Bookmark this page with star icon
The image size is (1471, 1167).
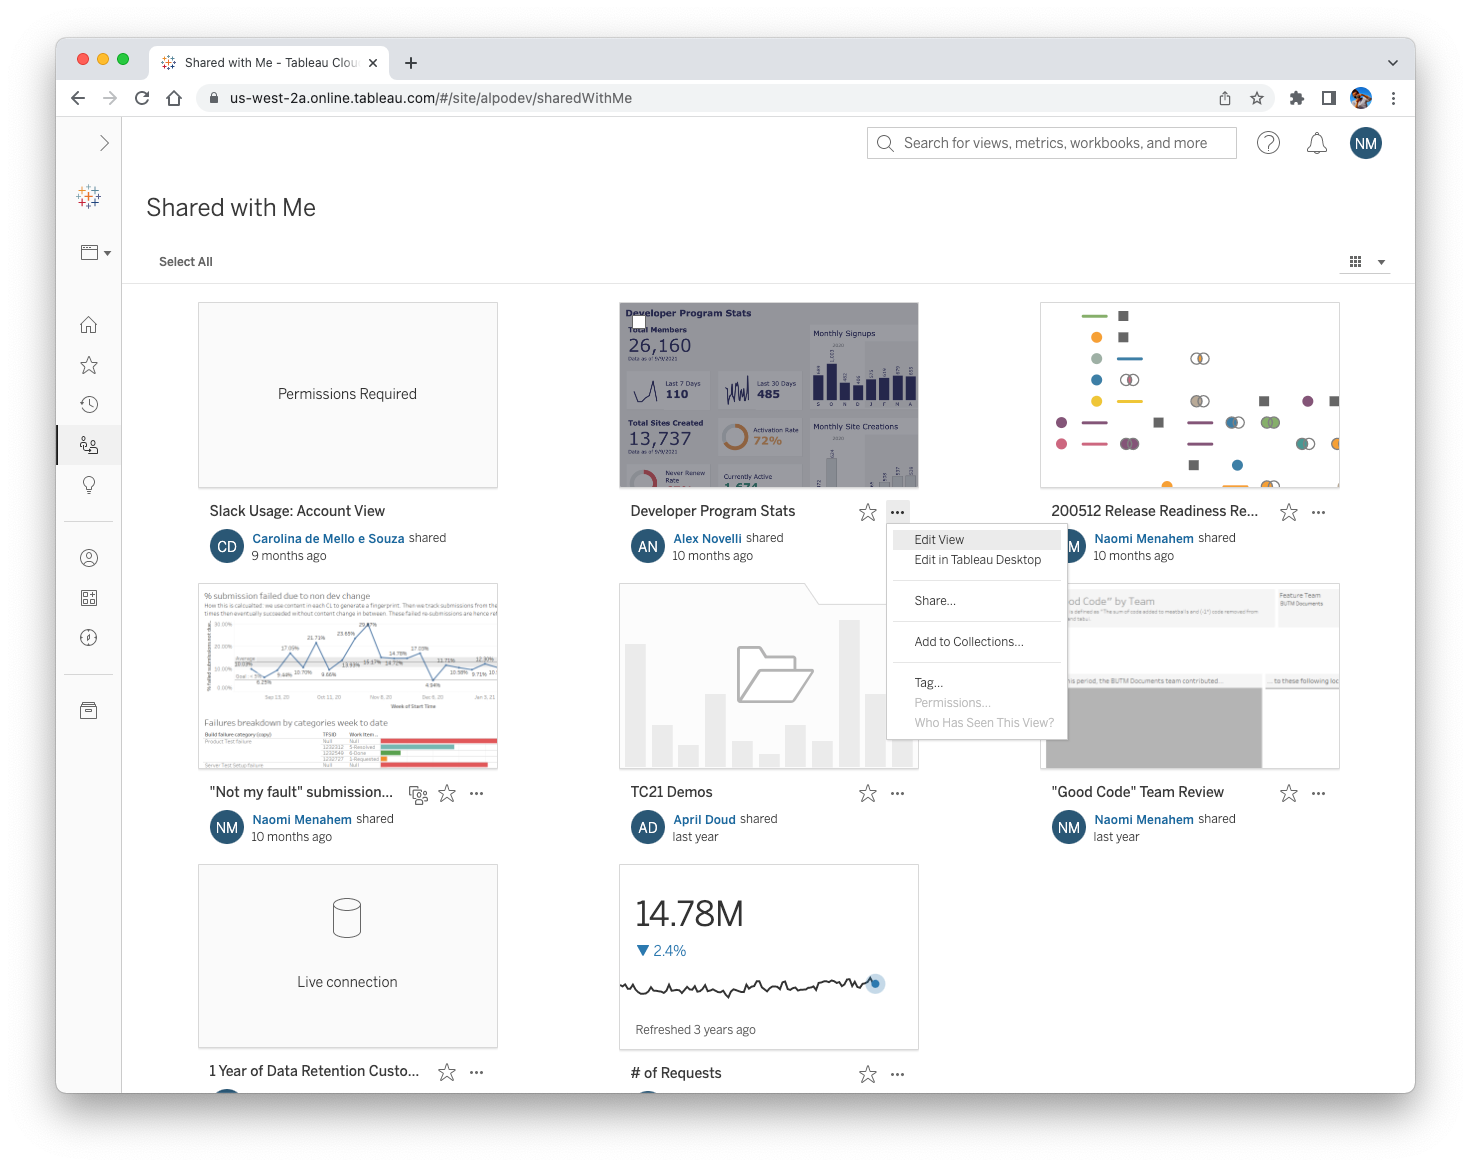pos(1257,98)
